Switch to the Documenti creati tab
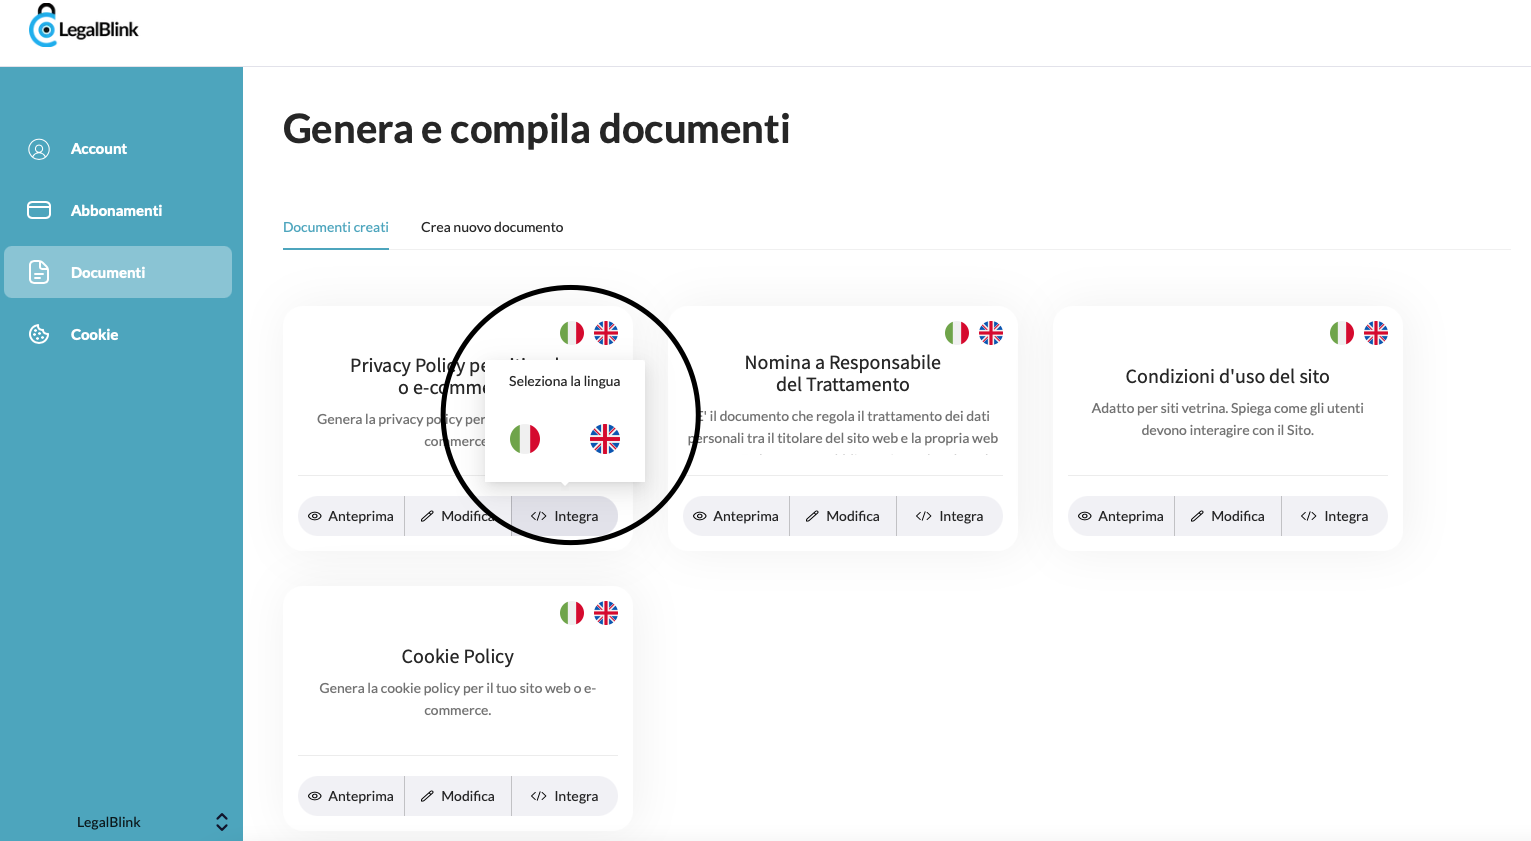 tap(335, 227)
